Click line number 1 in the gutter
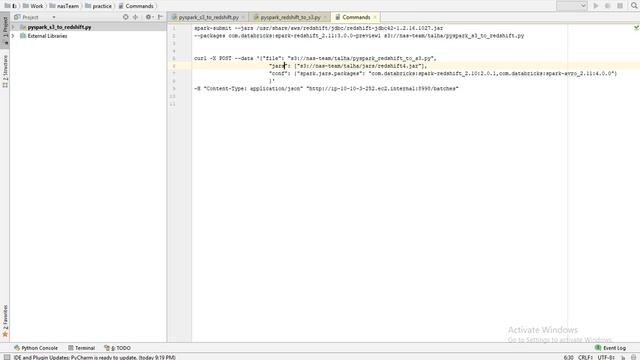Screen dimensions: 640x360 [x=174, y=28]
